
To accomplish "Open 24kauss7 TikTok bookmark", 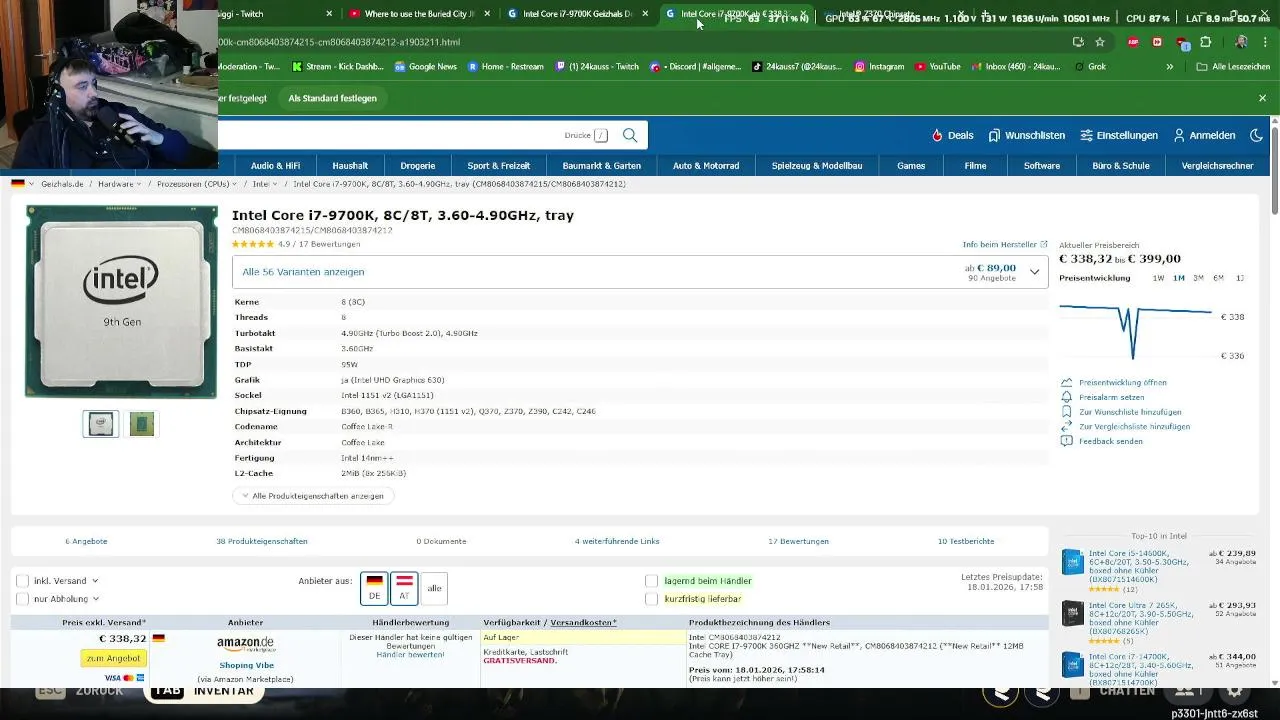I will point(798,67).
